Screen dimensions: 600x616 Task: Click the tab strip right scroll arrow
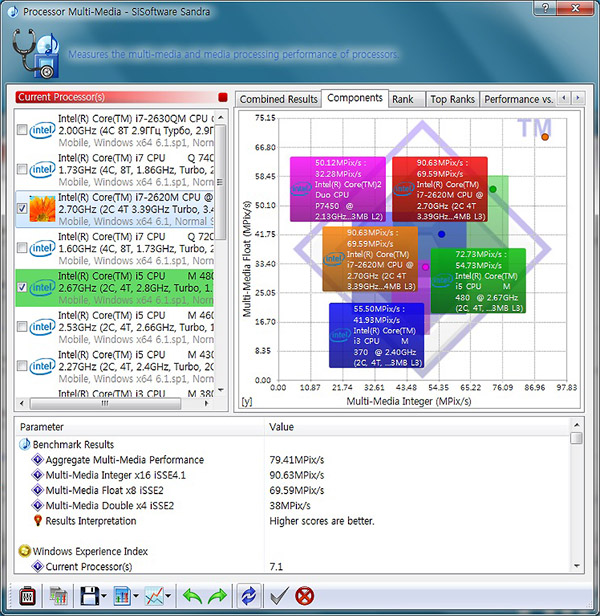pos(578,97)
